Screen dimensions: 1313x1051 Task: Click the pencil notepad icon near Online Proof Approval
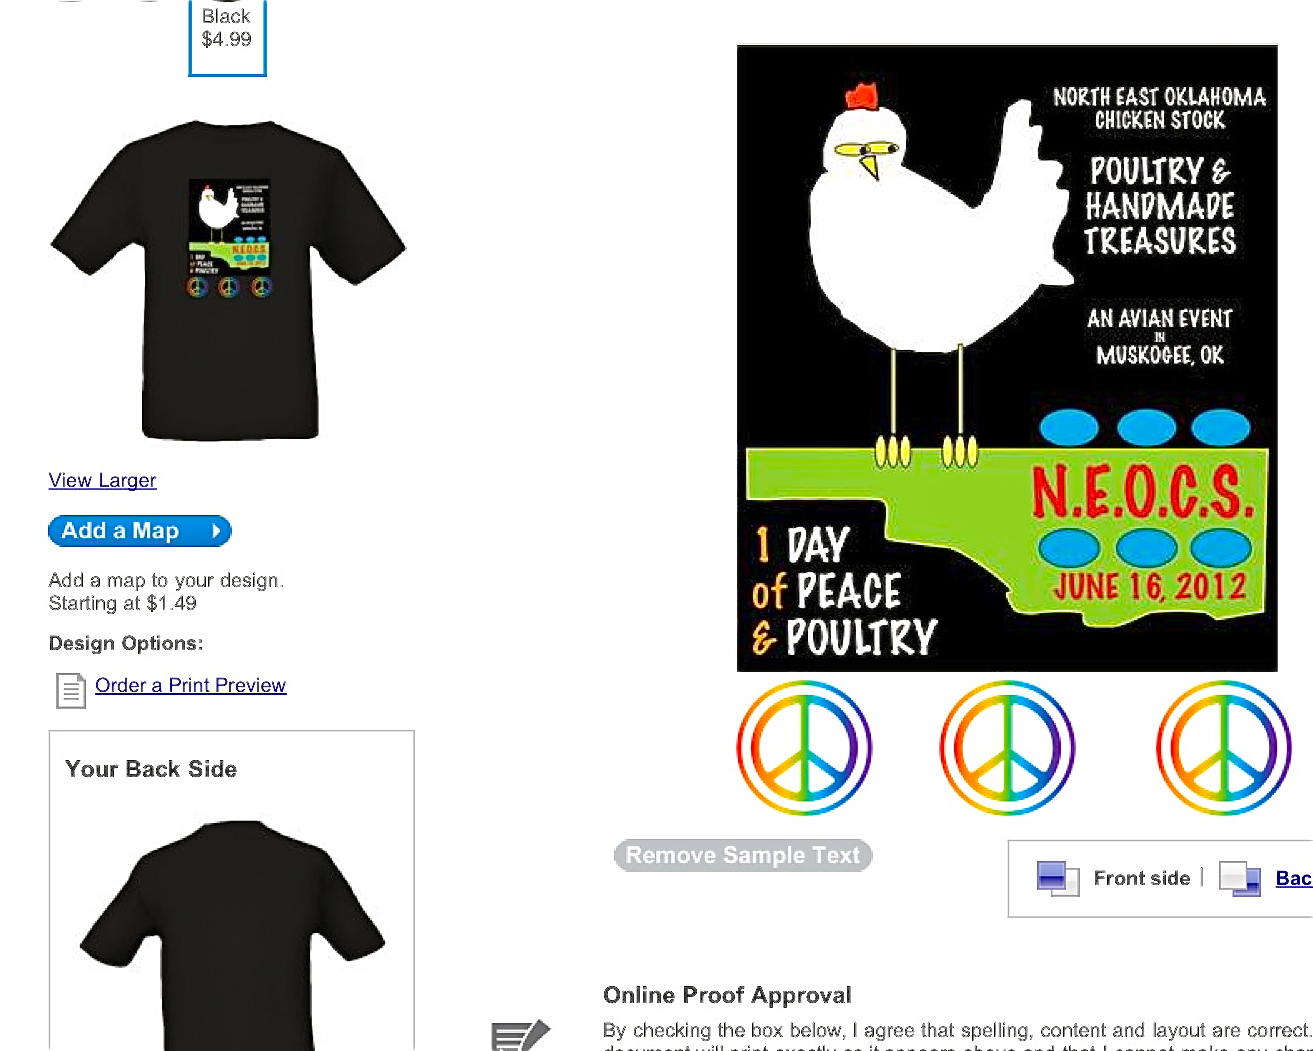tap(520, 1035)
